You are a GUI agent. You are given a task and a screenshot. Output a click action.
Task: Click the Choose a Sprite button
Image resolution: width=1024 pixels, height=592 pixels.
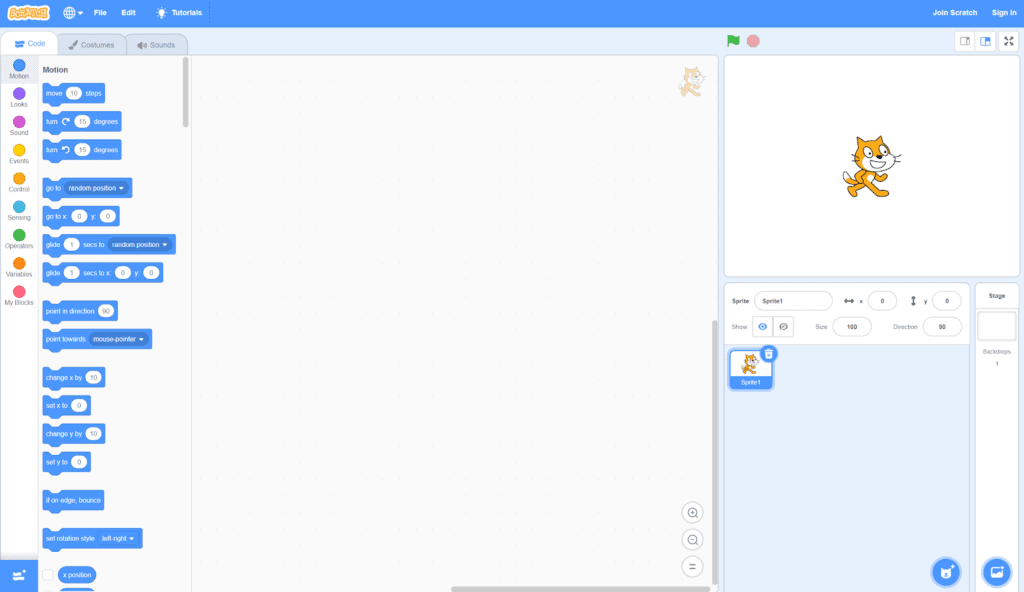pos(946,572)
